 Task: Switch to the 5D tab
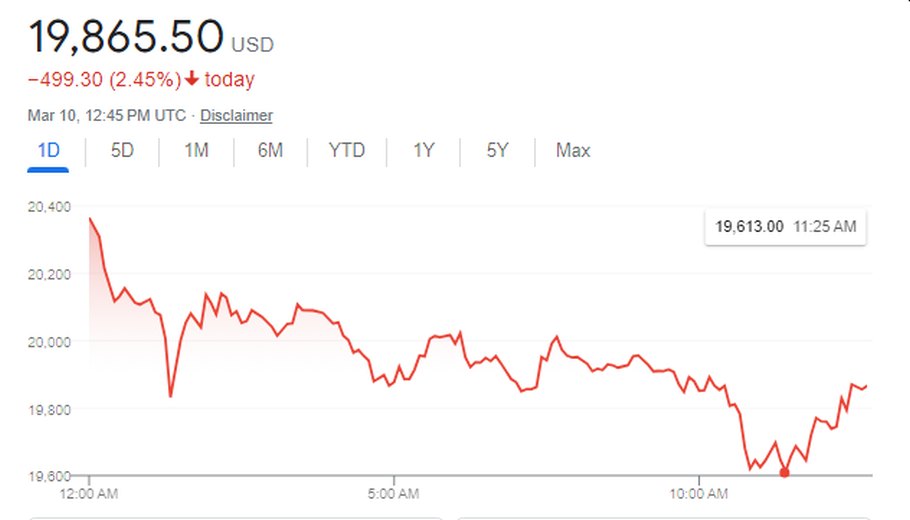pos(122,151)
